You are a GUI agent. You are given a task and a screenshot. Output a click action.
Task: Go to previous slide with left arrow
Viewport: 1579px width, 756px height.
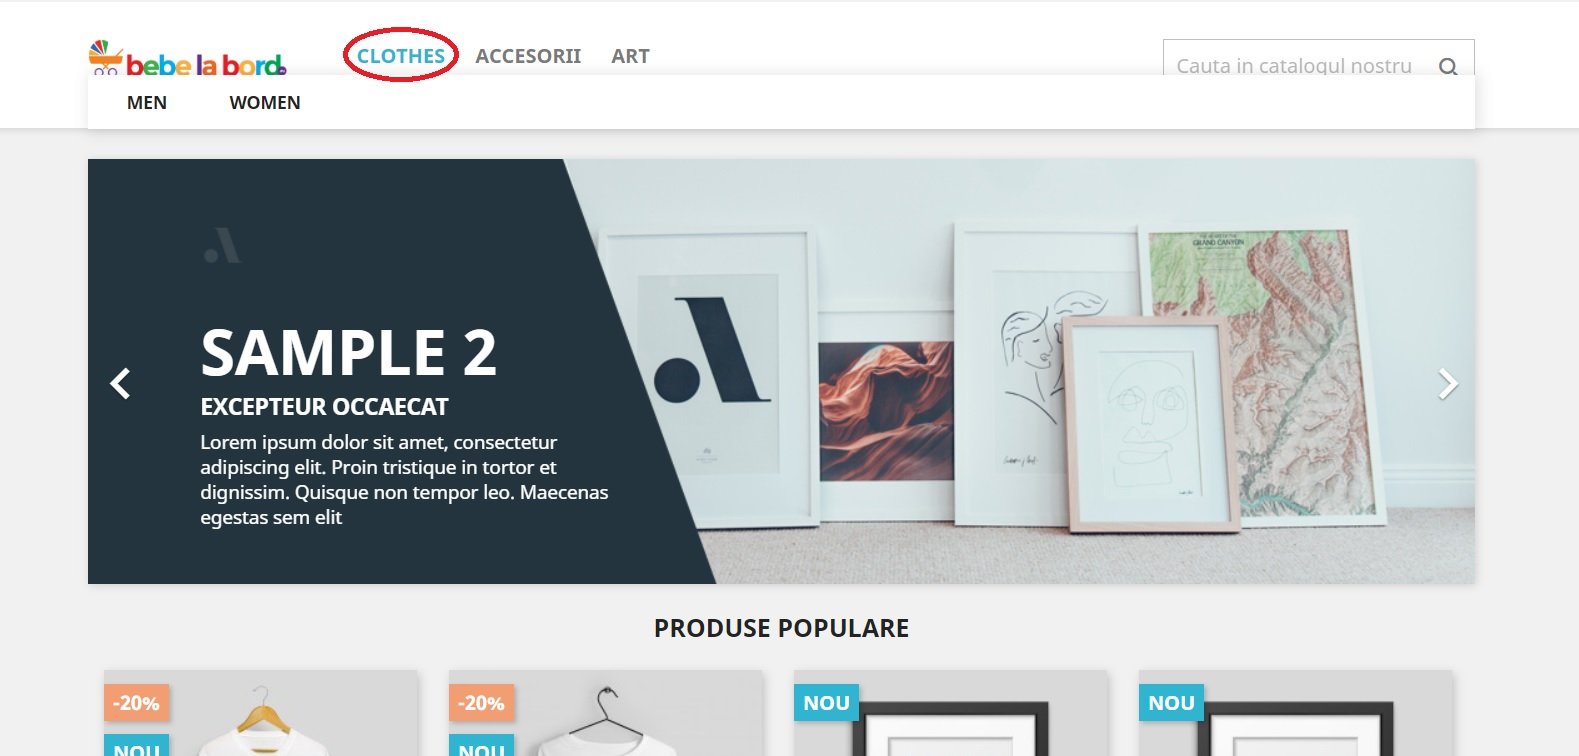120,384
